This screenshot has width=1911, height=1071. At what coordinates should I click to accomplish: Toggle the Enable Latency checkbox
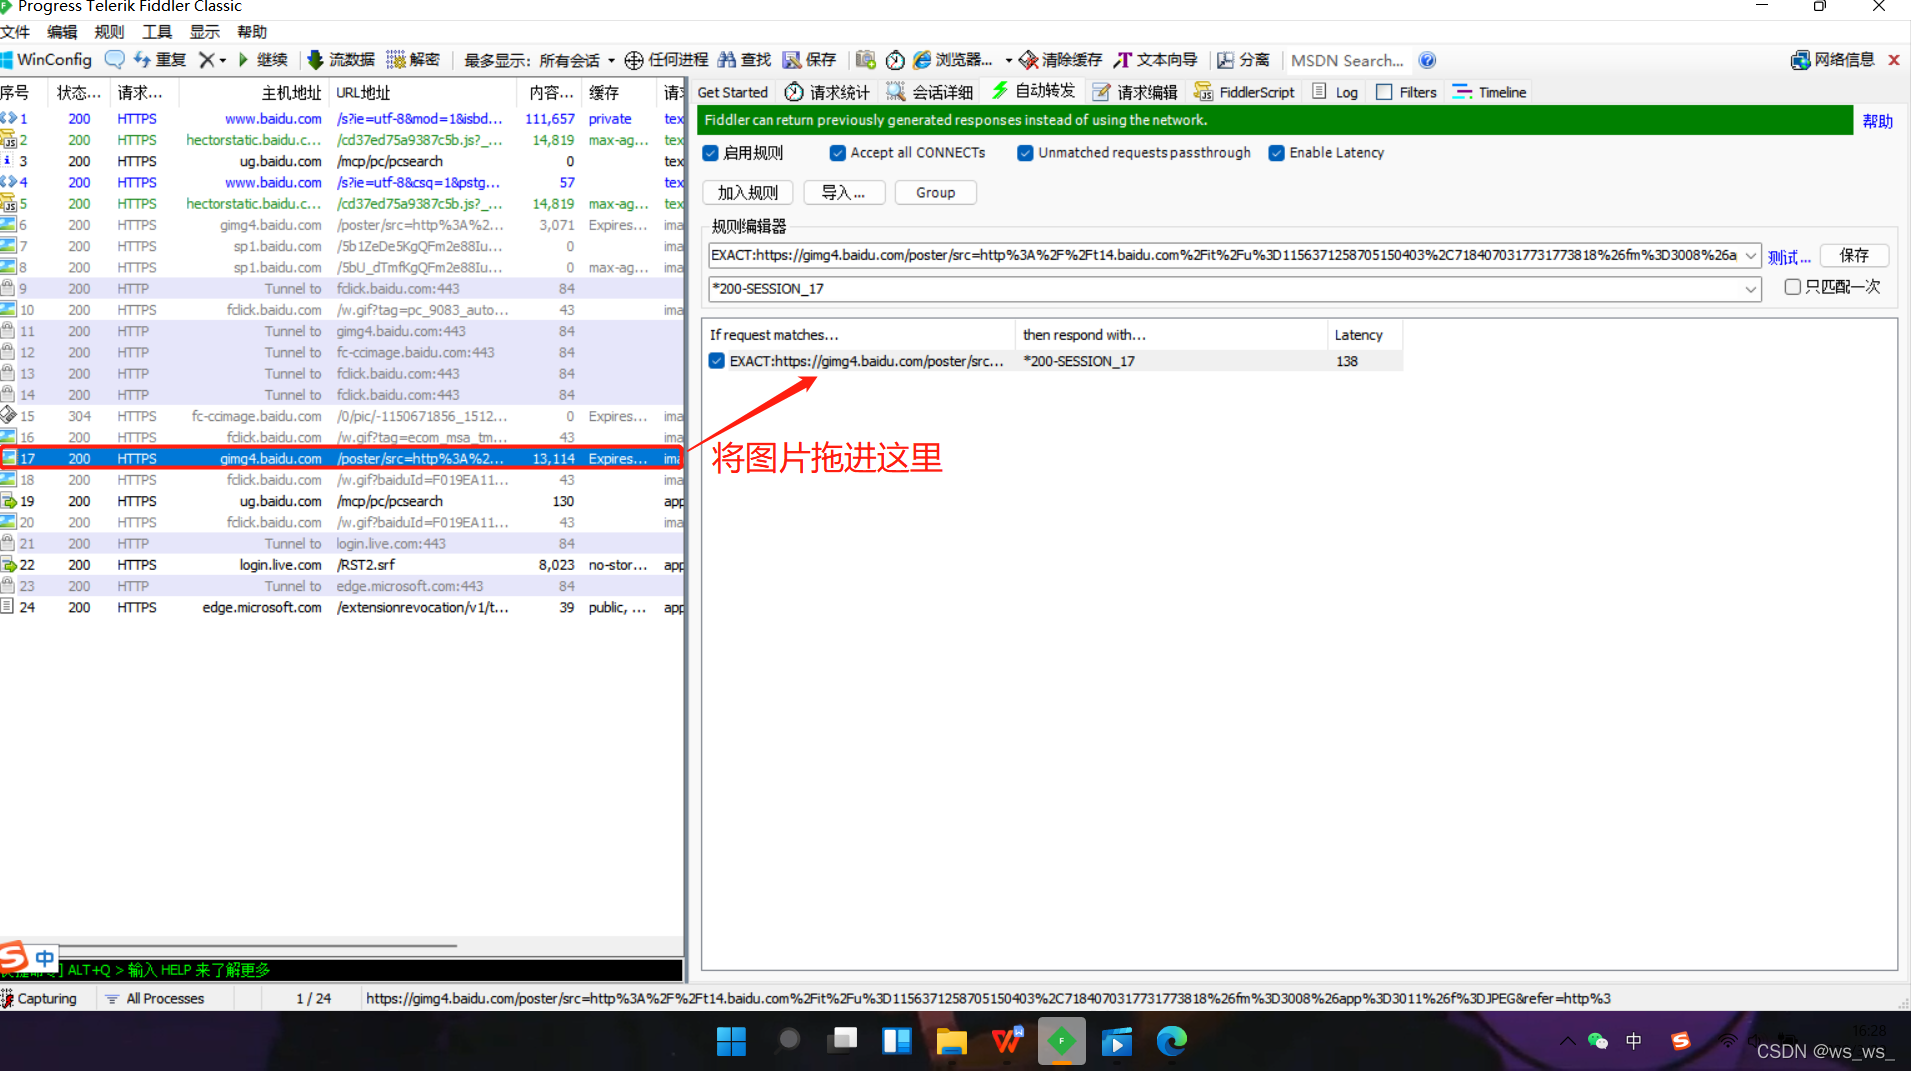click(1277, 153)
